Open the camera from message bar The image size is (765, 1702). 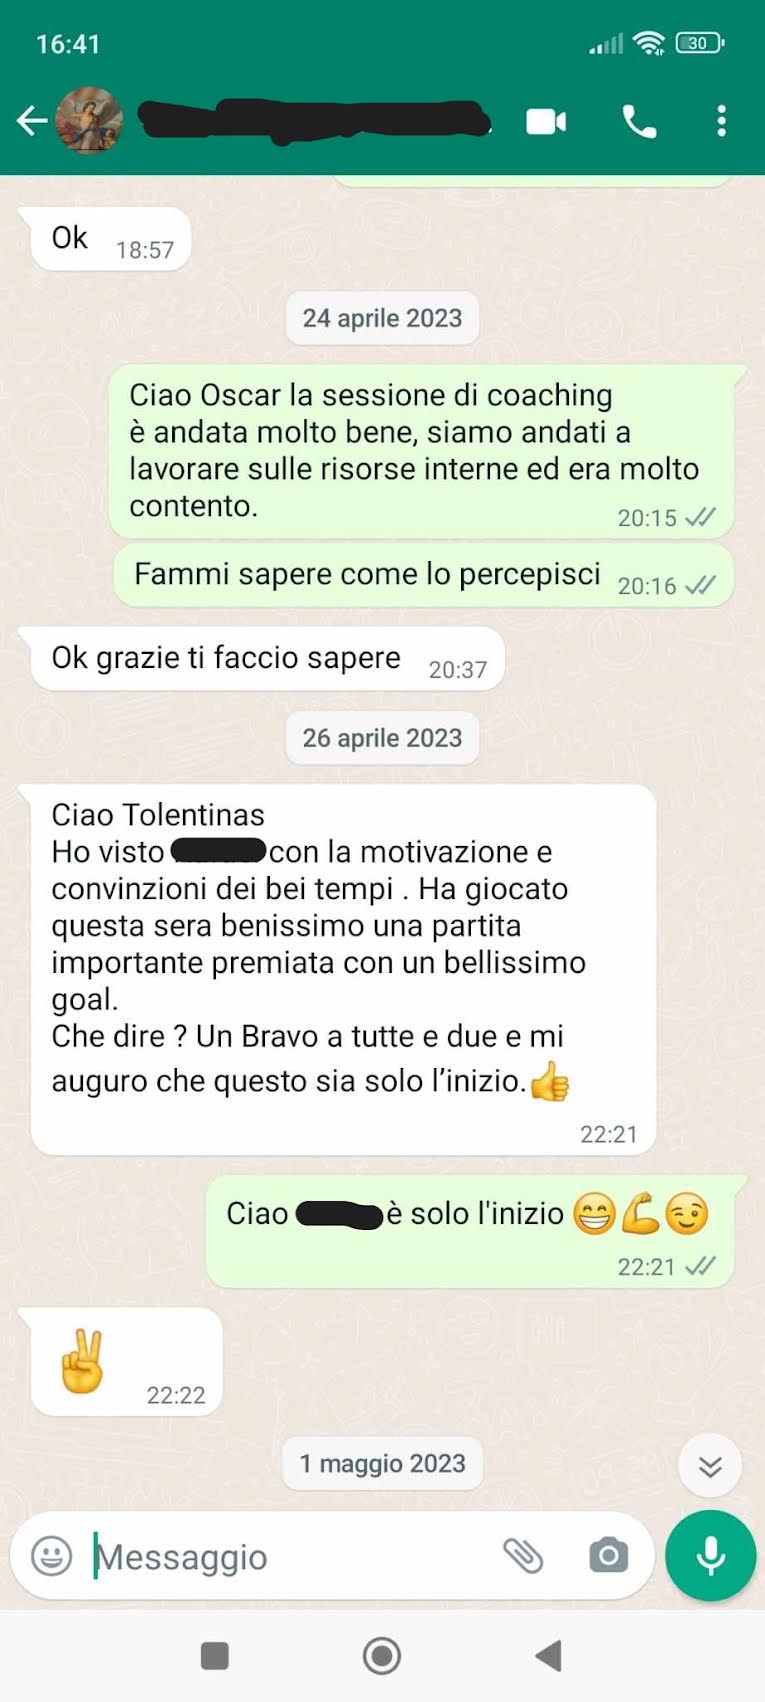(608, 1555)
